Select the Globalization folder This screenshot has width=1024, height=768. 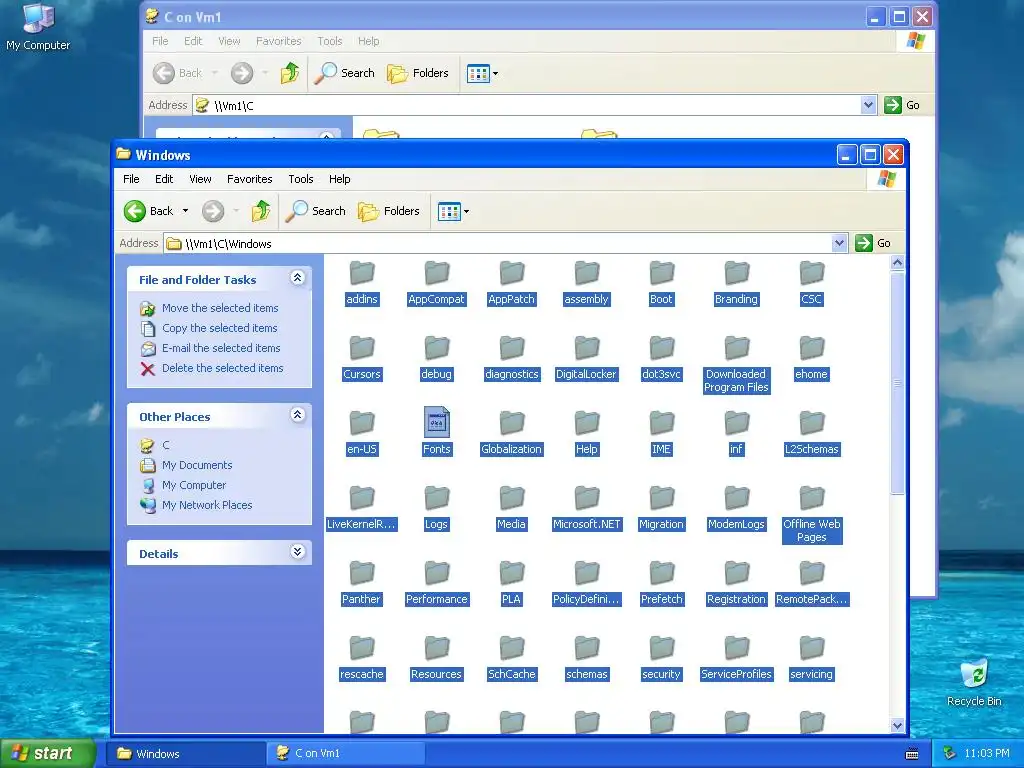[x=511, y=434]
